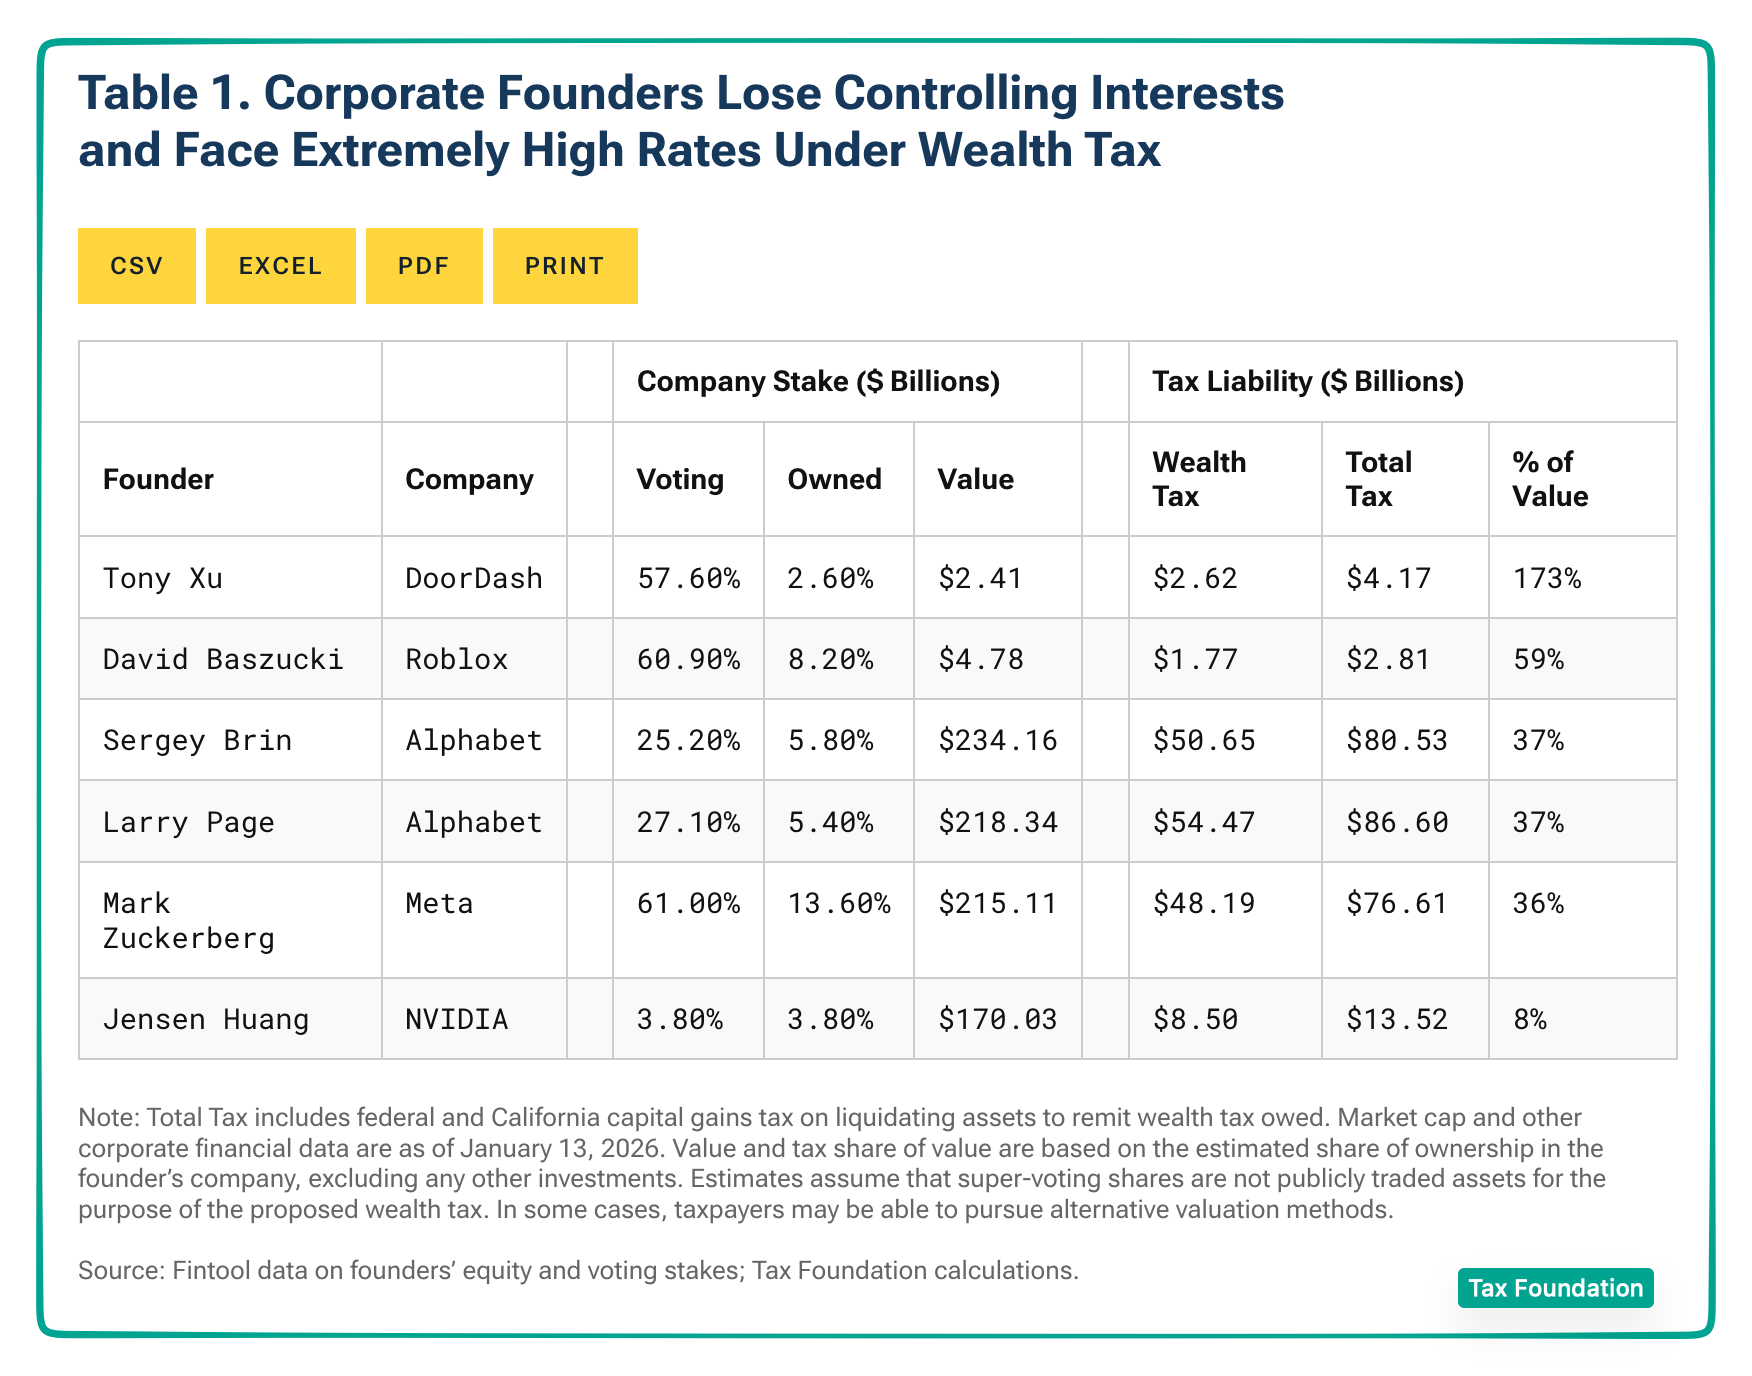
Task: Download the table as Excel
Action: pyautogui.click(x=280, y=266)
